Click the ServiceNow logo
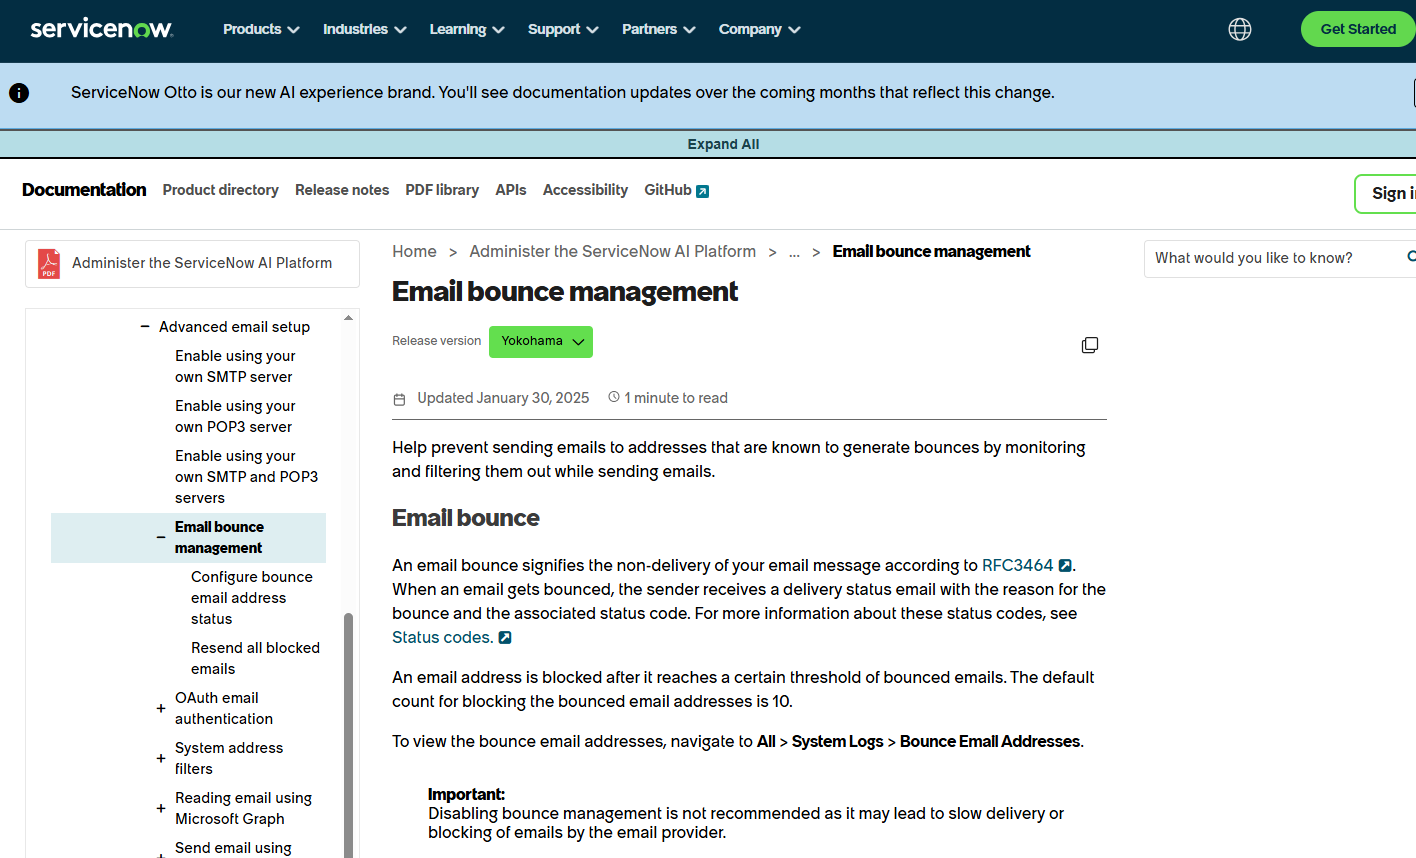This screenshot has height=858, width=1416. (x=101, y=29)
